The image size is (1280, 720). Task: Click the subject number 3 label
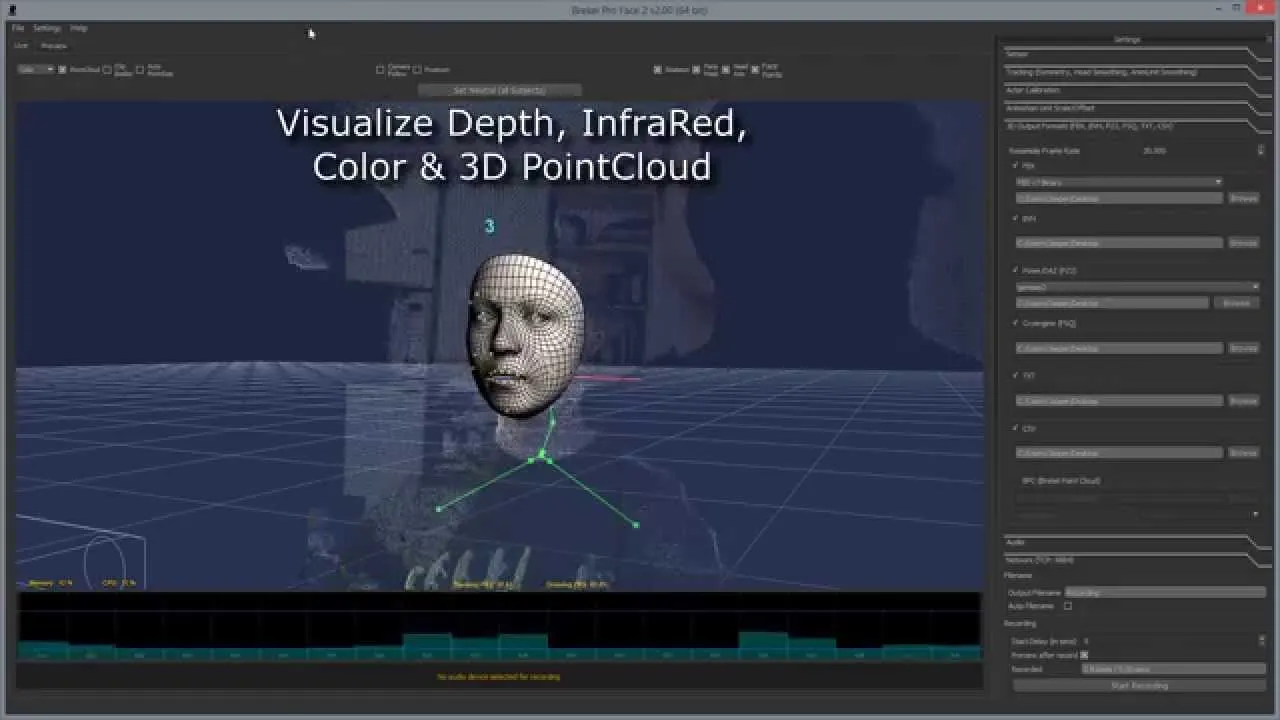(489, 226)
